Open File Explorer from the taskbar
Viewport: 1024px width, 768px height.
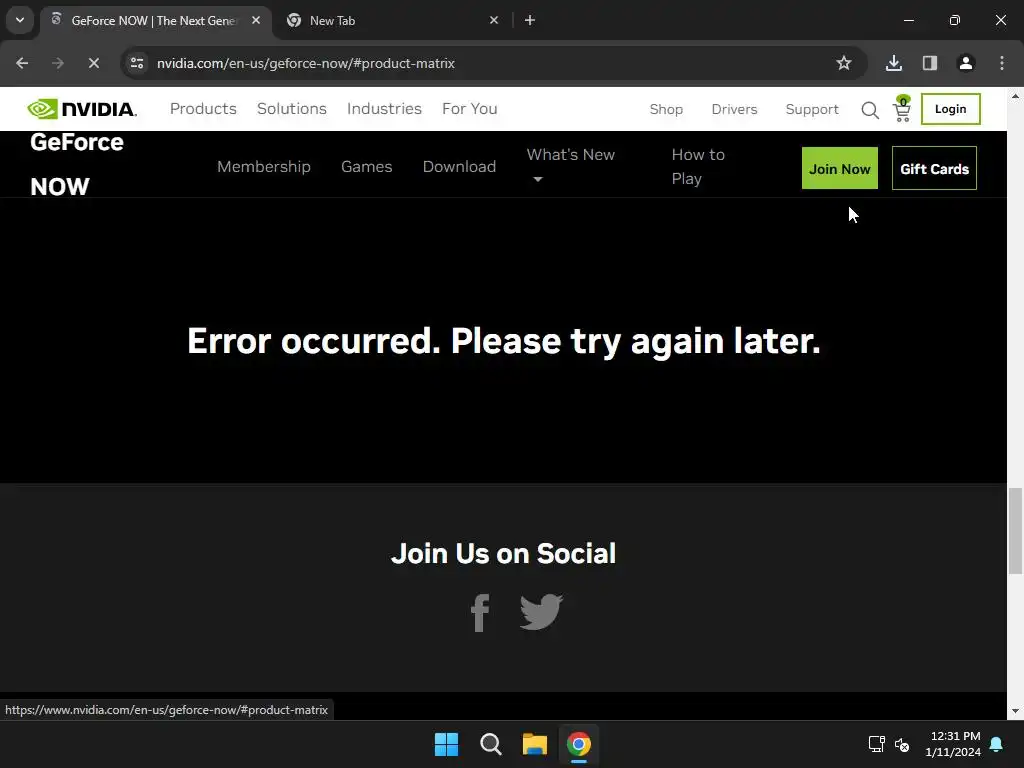pyautogui.click(x=535, y=744)
